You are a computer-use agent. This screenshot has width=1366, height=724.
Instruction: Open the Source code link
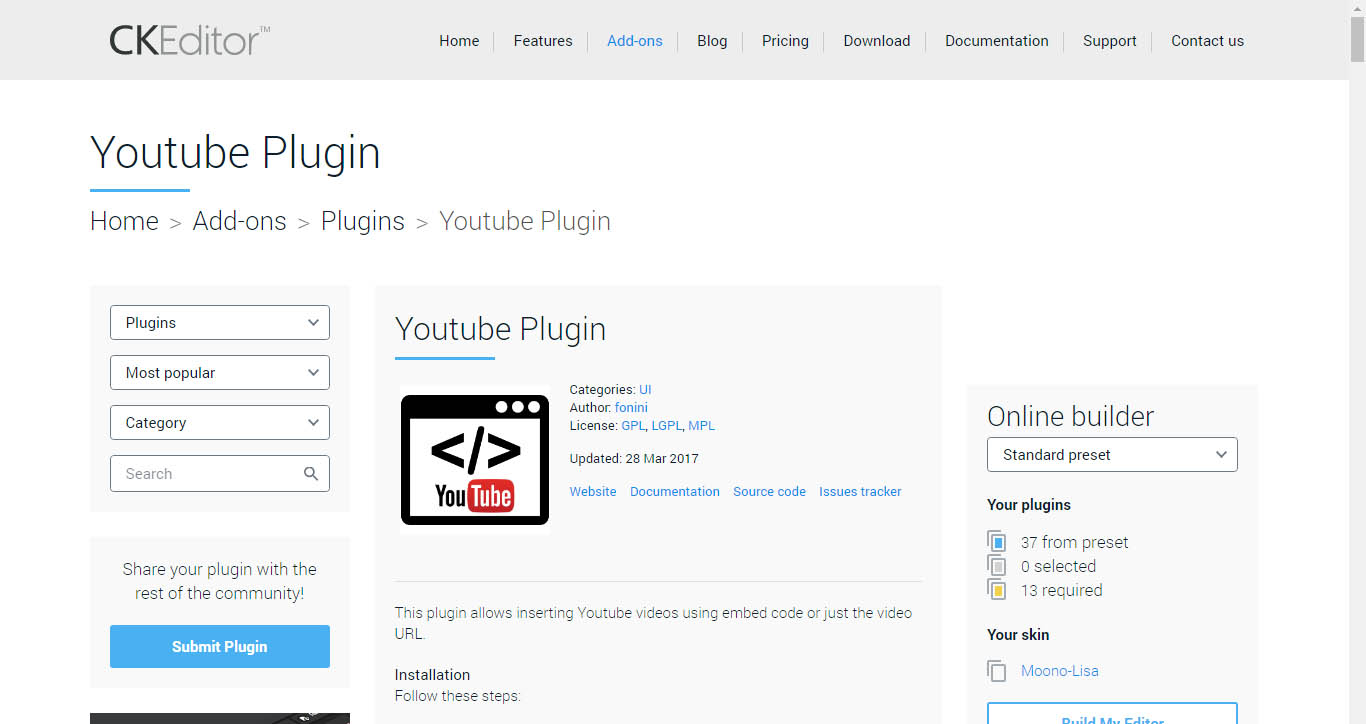(x=769, y=492)
